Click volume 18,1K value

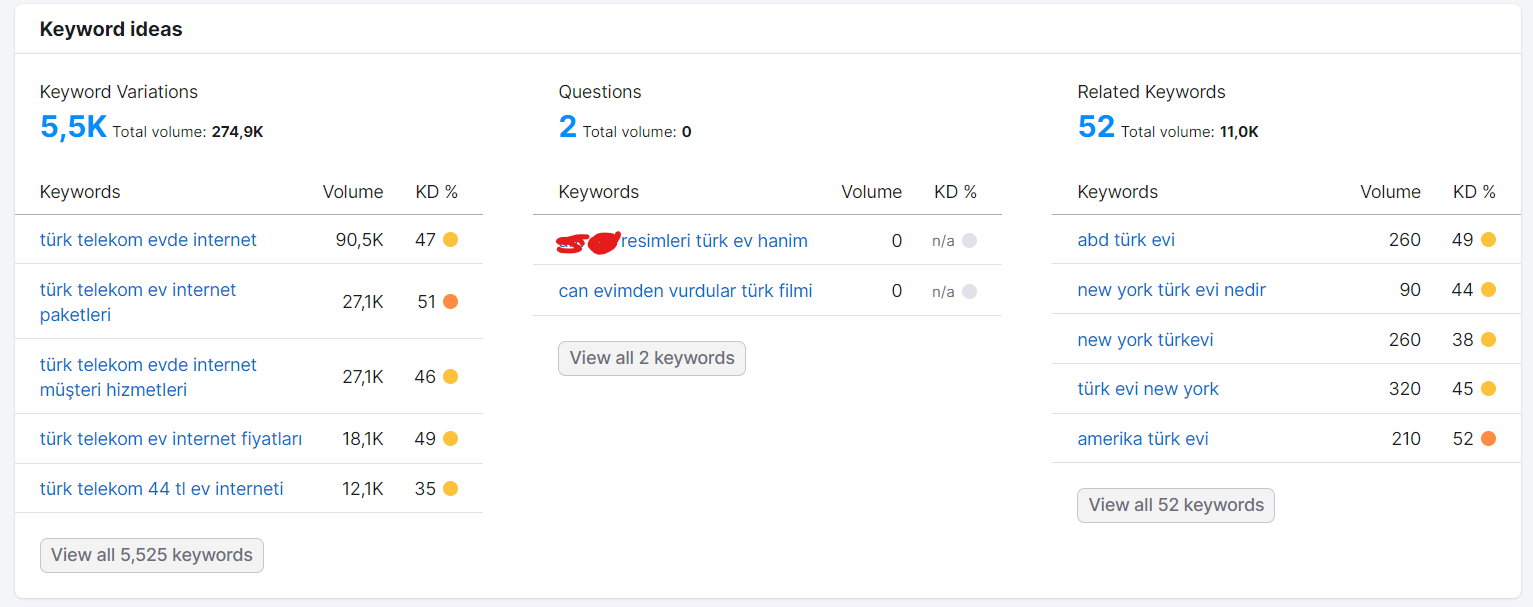pyautogui.click(x=363, y=439)
